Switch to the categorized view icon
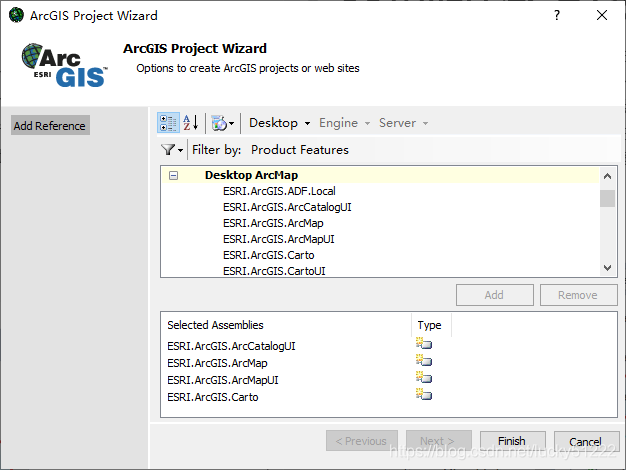The width and height of the screenshot is (626, 470). [168, 123]
